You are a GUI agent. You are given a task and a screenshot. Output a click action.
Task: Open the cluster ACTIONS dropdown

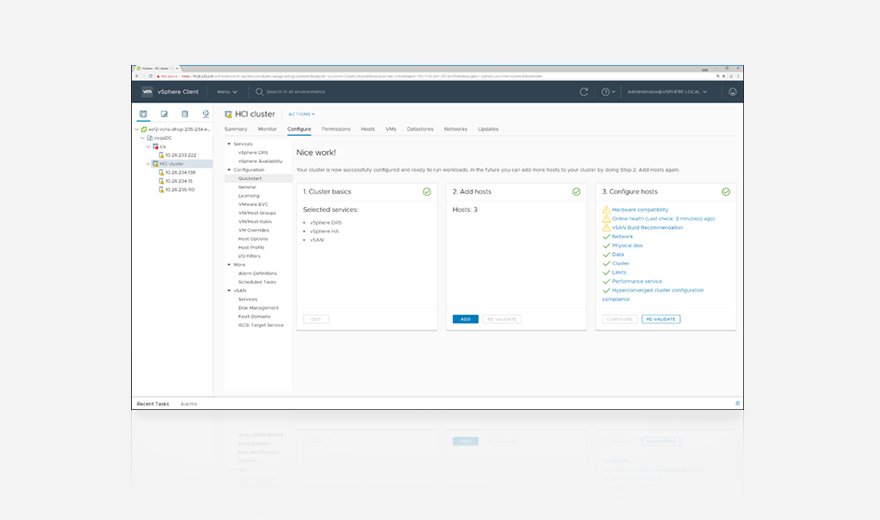tap(301, 114)
